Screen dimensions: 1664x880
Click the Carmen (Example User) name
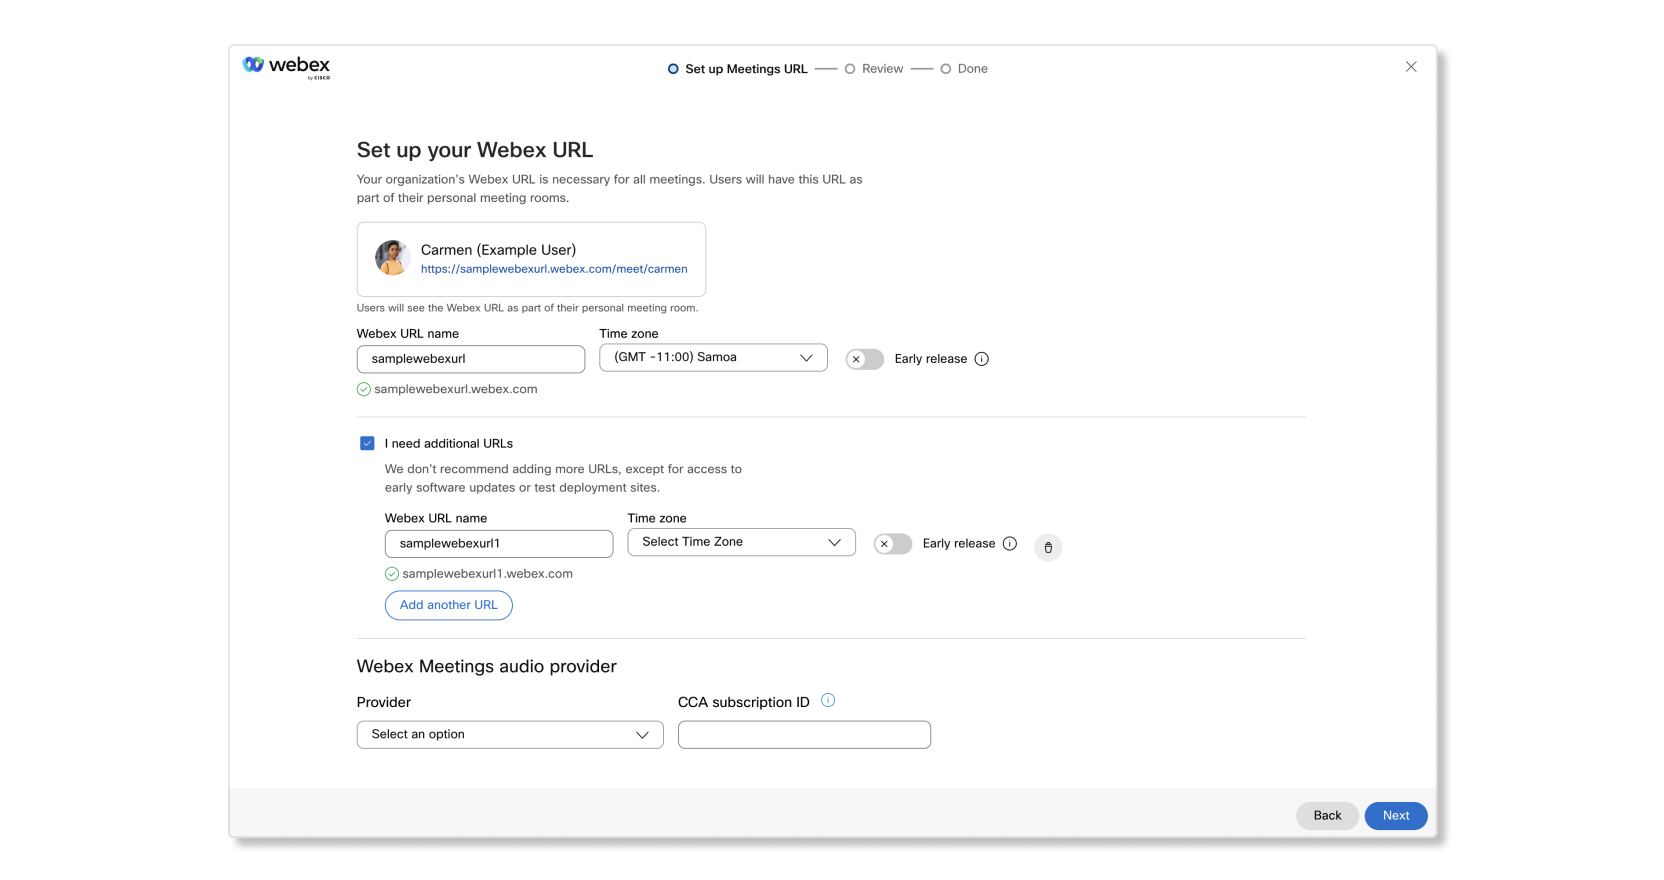(498, 250)
